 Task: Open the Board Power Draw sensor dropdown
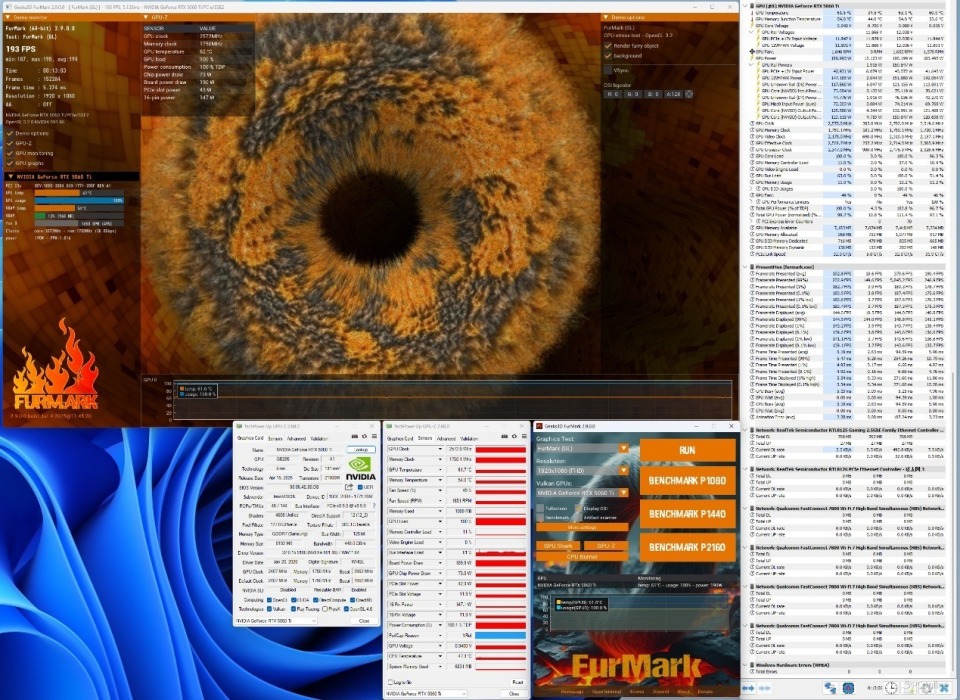[440, 563]
